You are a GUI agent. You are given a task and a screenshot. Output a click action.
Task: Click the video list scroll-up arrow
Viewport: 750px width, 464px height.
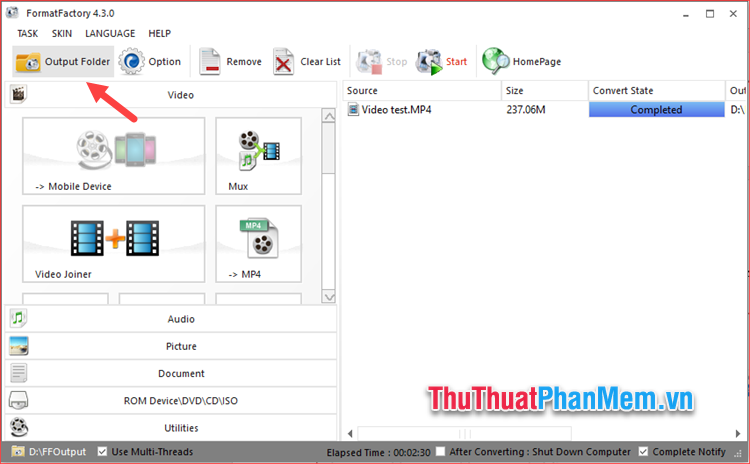[329, 116]
